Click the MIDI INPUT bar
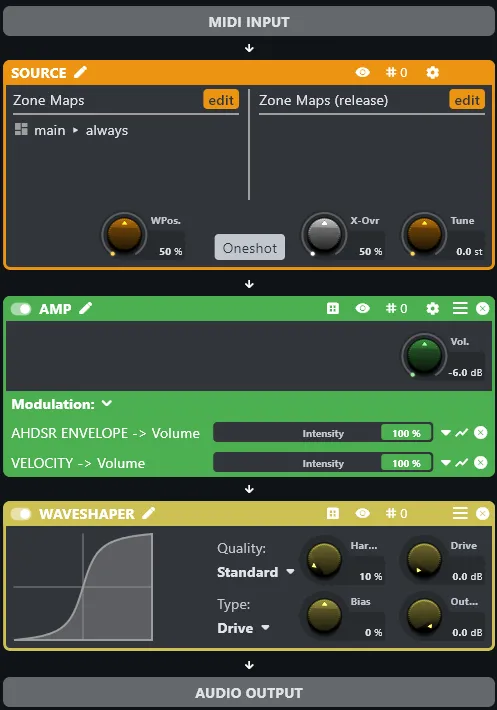 click(x=248, y=21)
